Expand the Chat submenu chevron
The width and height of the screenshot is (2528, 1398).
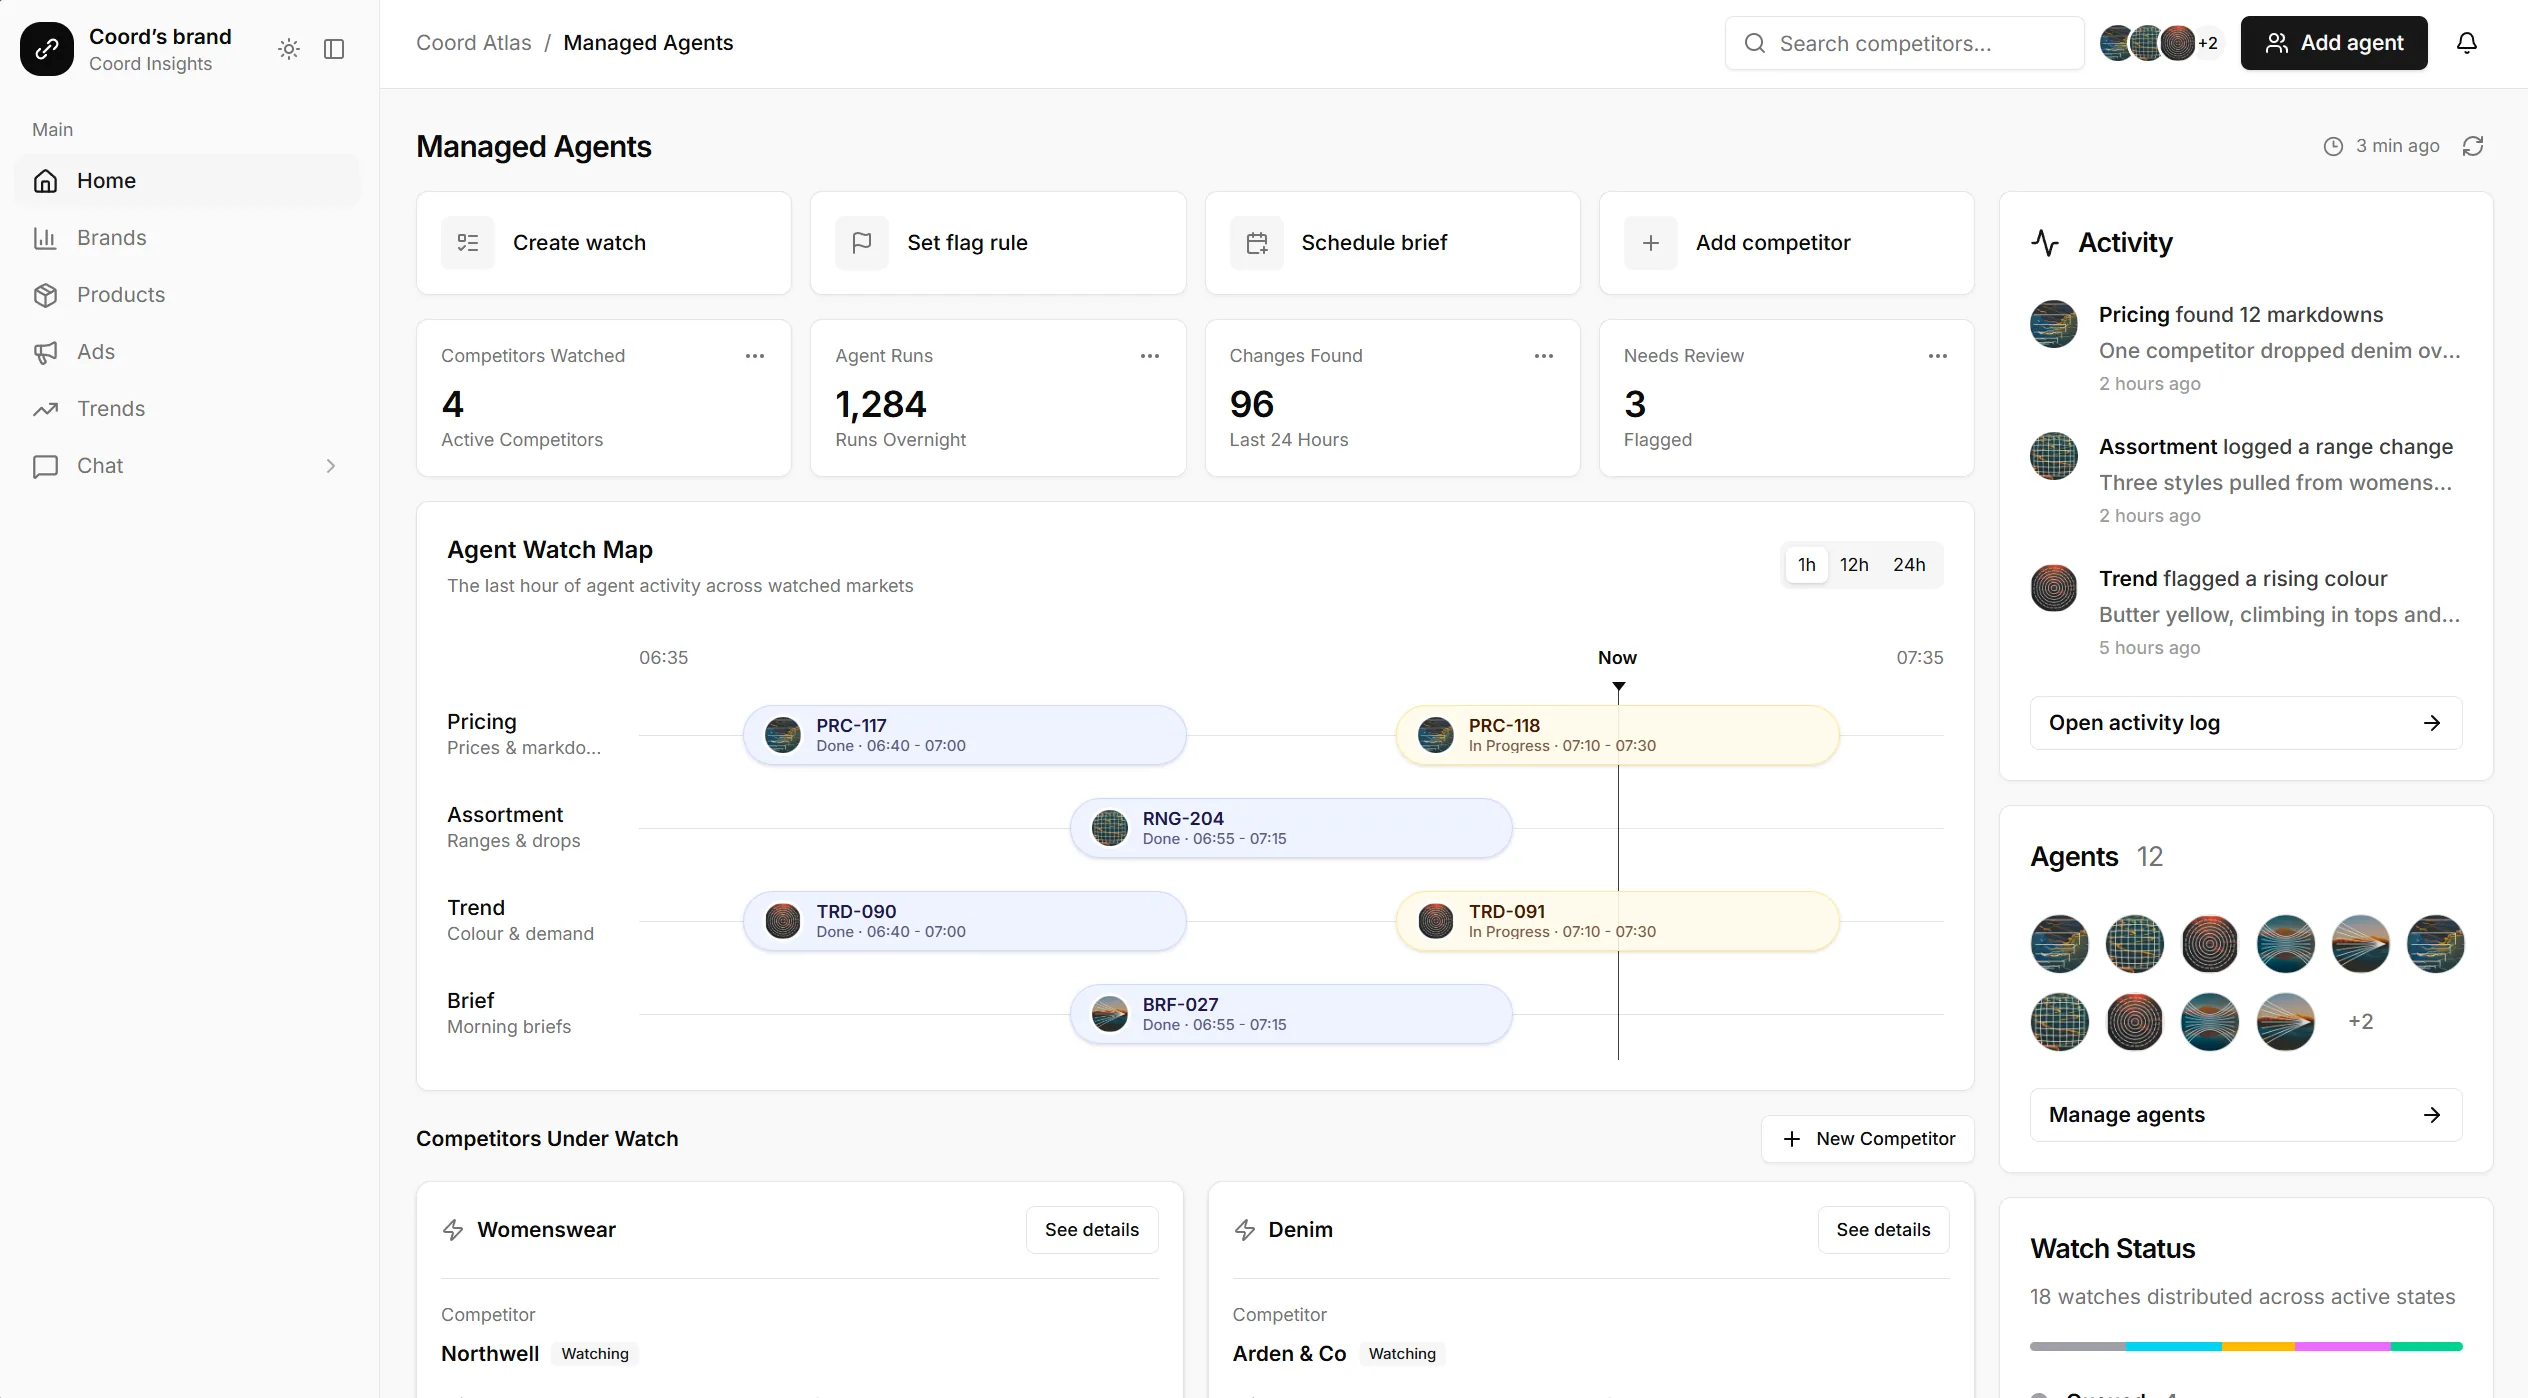(331, 466)
